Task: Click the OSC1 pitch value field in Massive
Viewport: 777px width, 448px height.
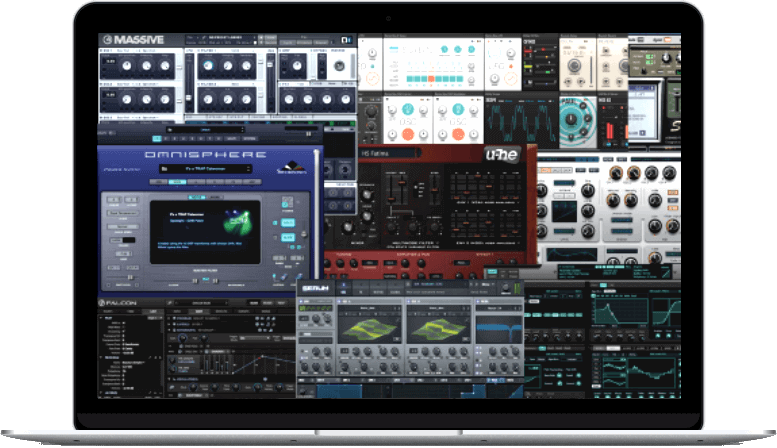Action: click(x=111, y=61)
